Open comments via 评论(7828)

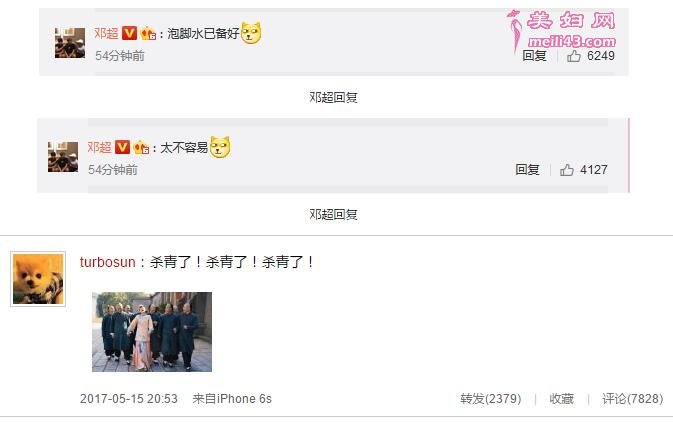tap(633, 399)
